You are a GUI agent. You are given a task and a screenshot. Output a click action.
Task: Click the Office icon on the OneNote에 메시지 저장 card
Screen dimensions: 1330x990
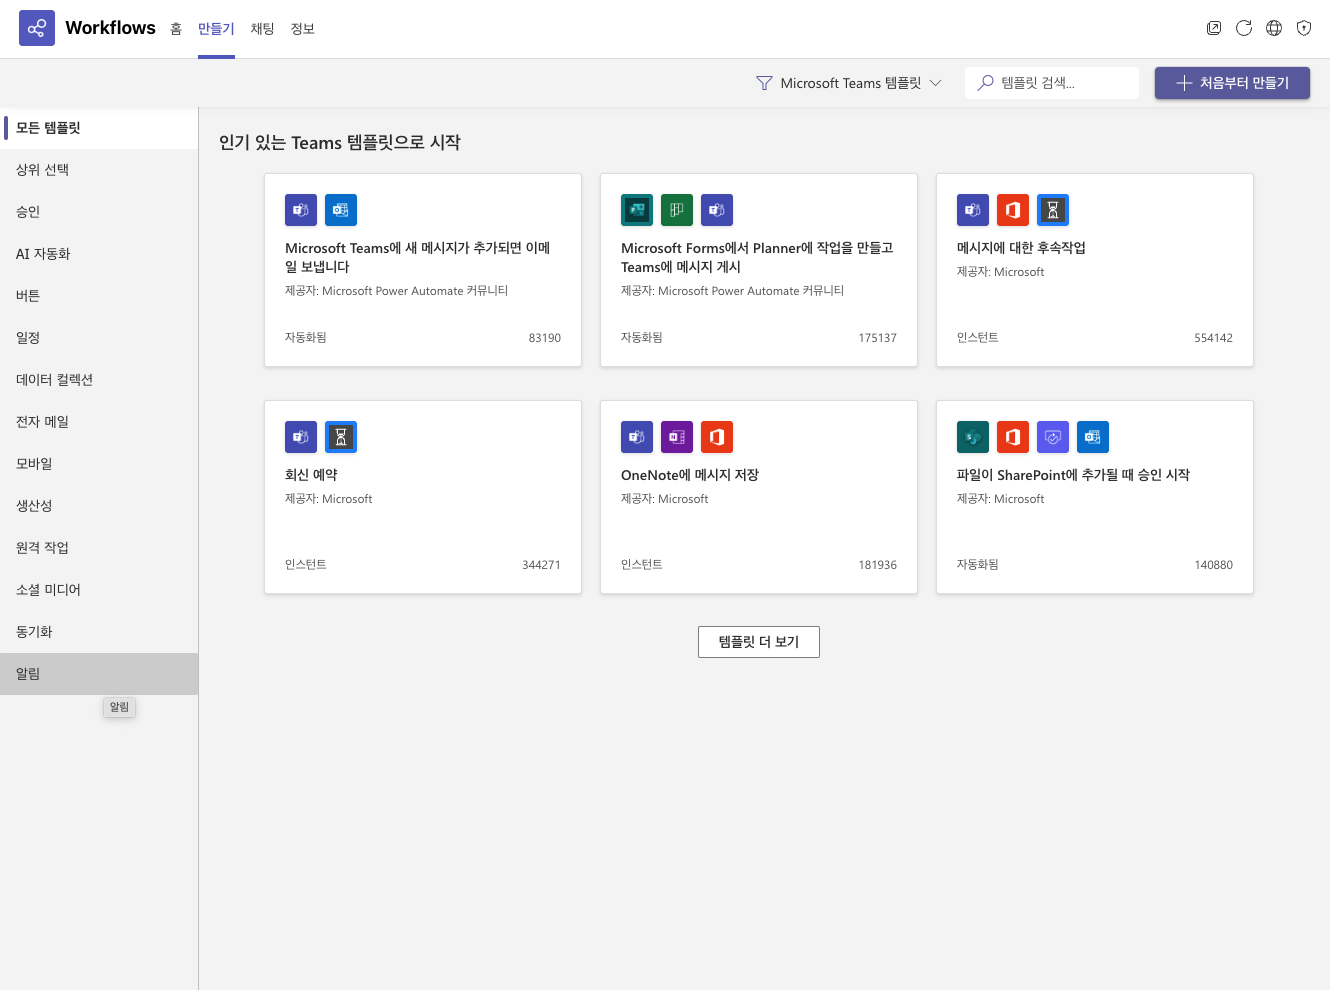point(717,437)
